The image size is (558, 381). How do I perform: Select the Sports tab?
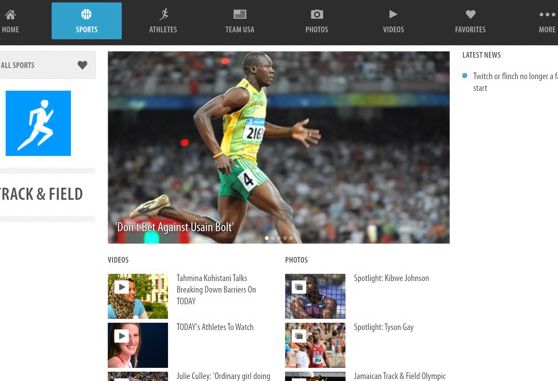click(x=86, y=21)
